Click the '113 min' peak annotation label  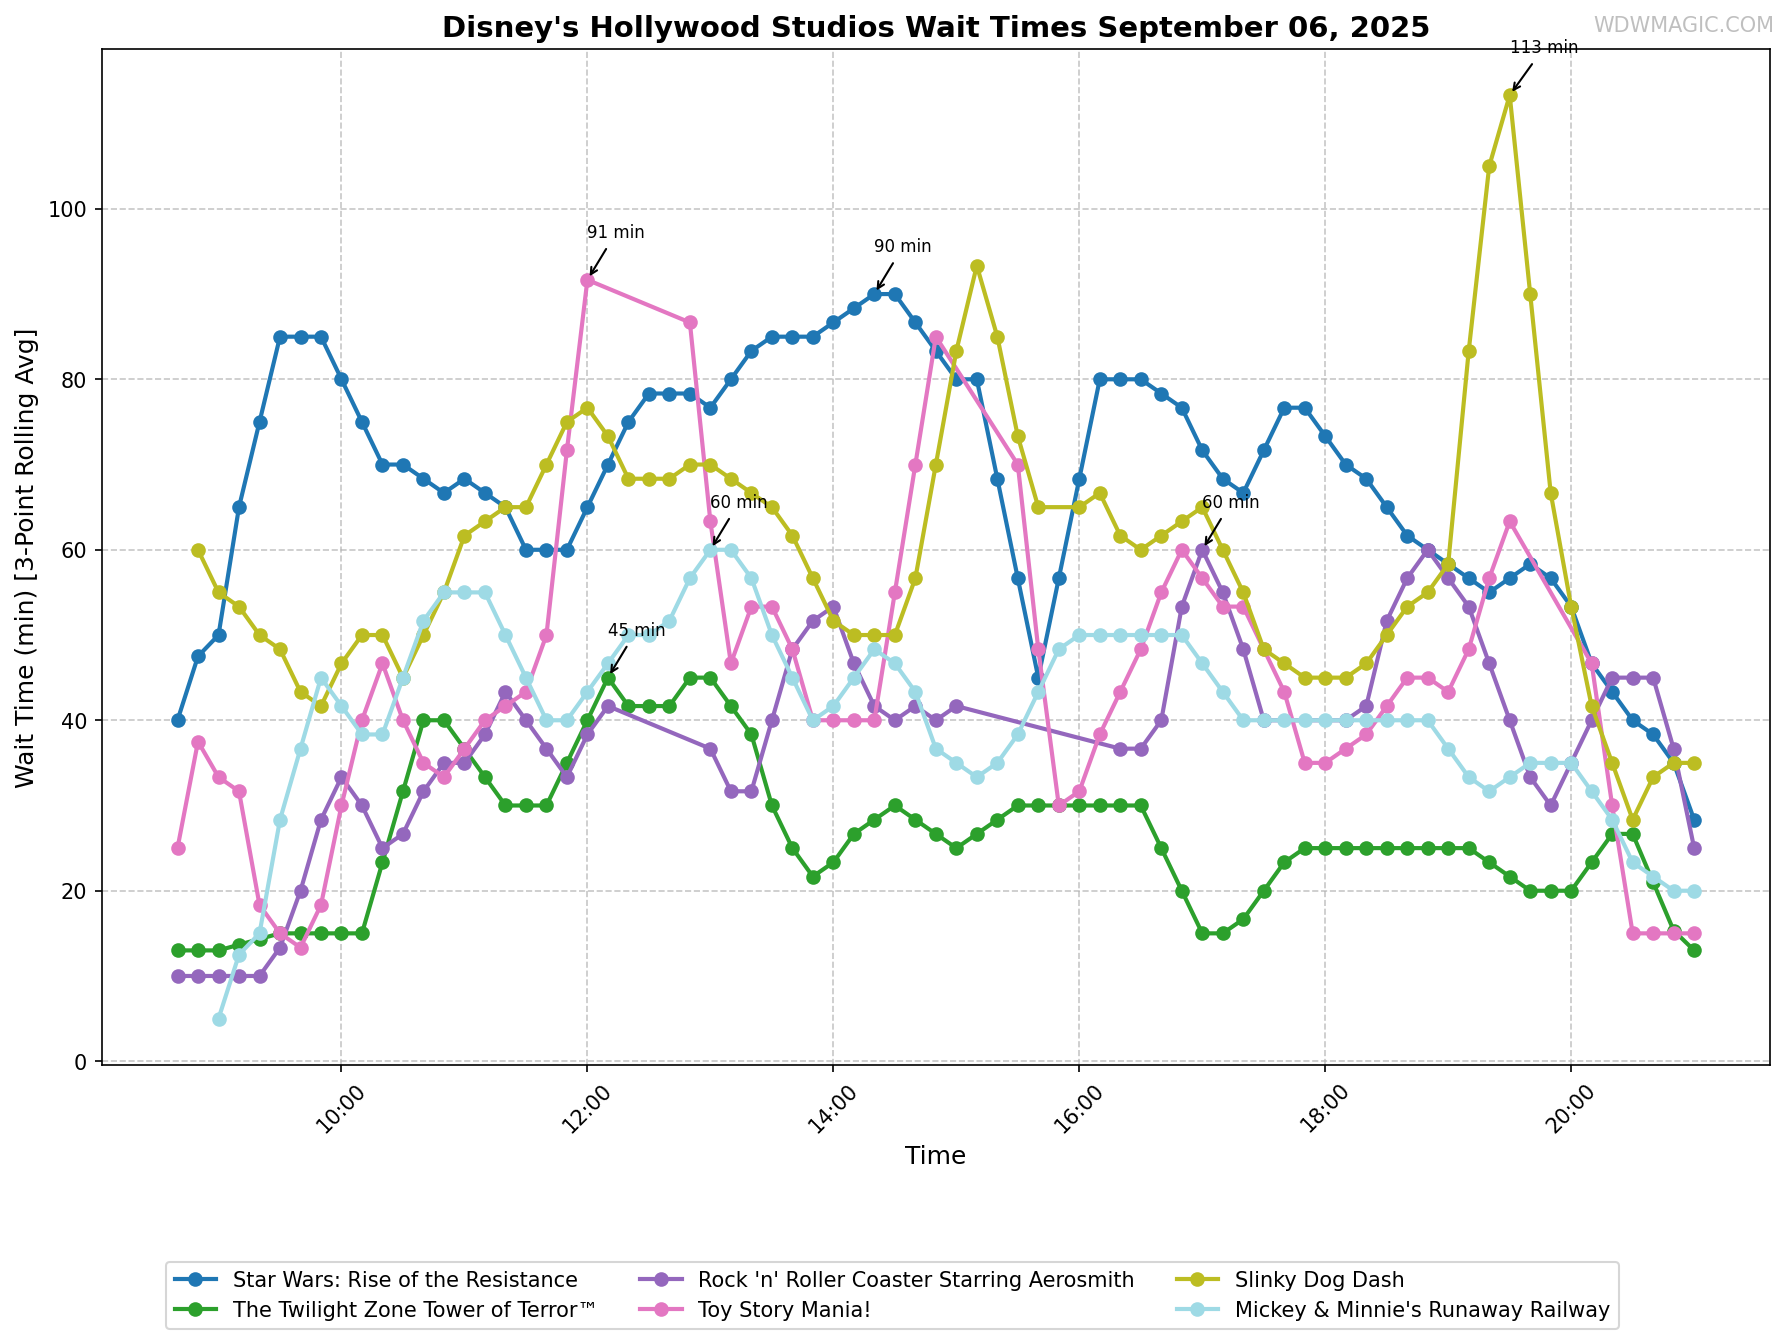(1543, 47)
